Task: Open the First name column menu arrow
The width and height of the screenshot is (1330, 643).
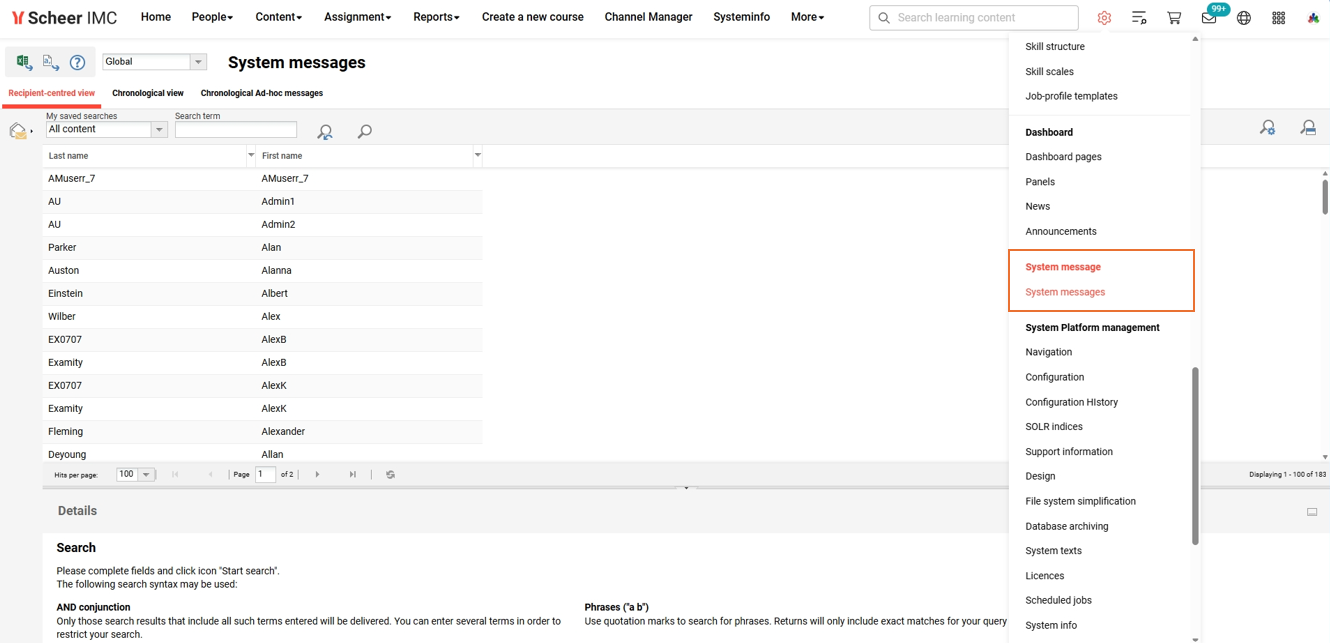Action: (477, 155)
